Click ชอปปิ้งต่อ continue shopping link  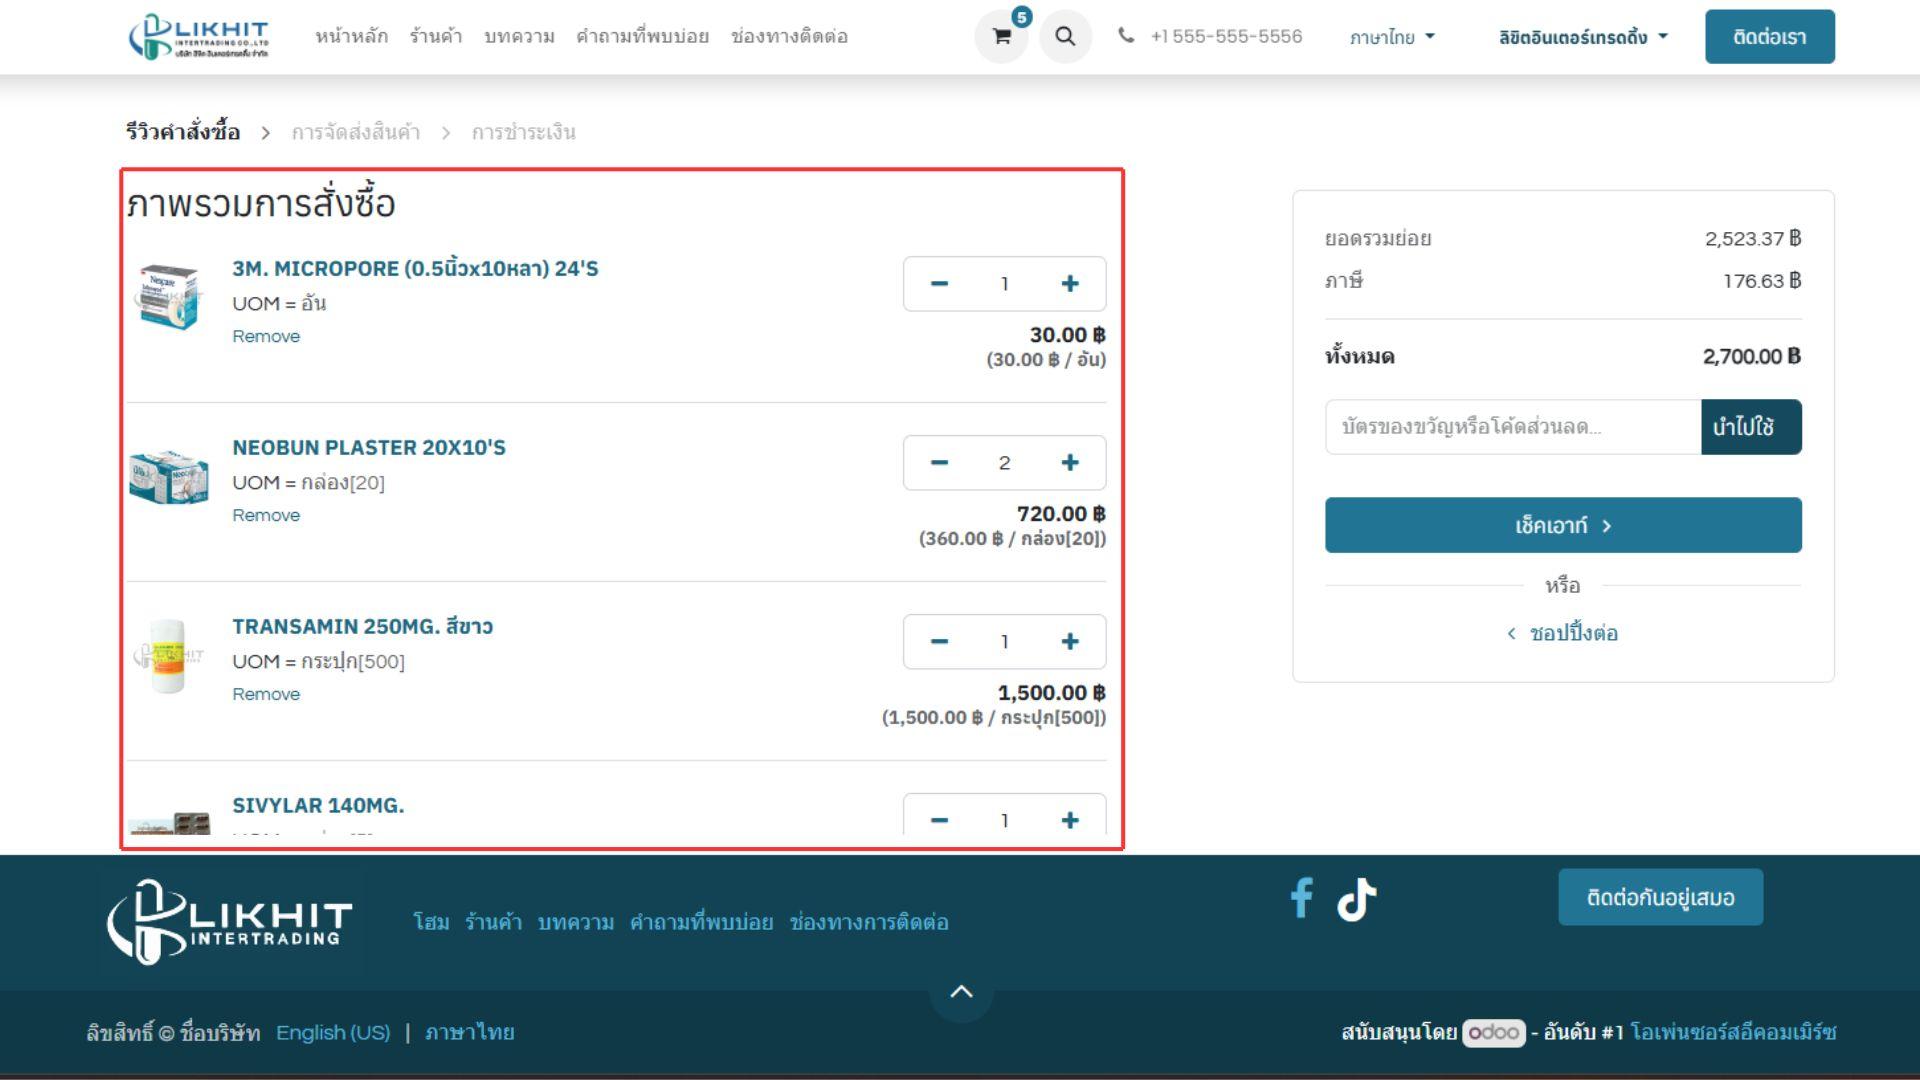pos(1563,633)
